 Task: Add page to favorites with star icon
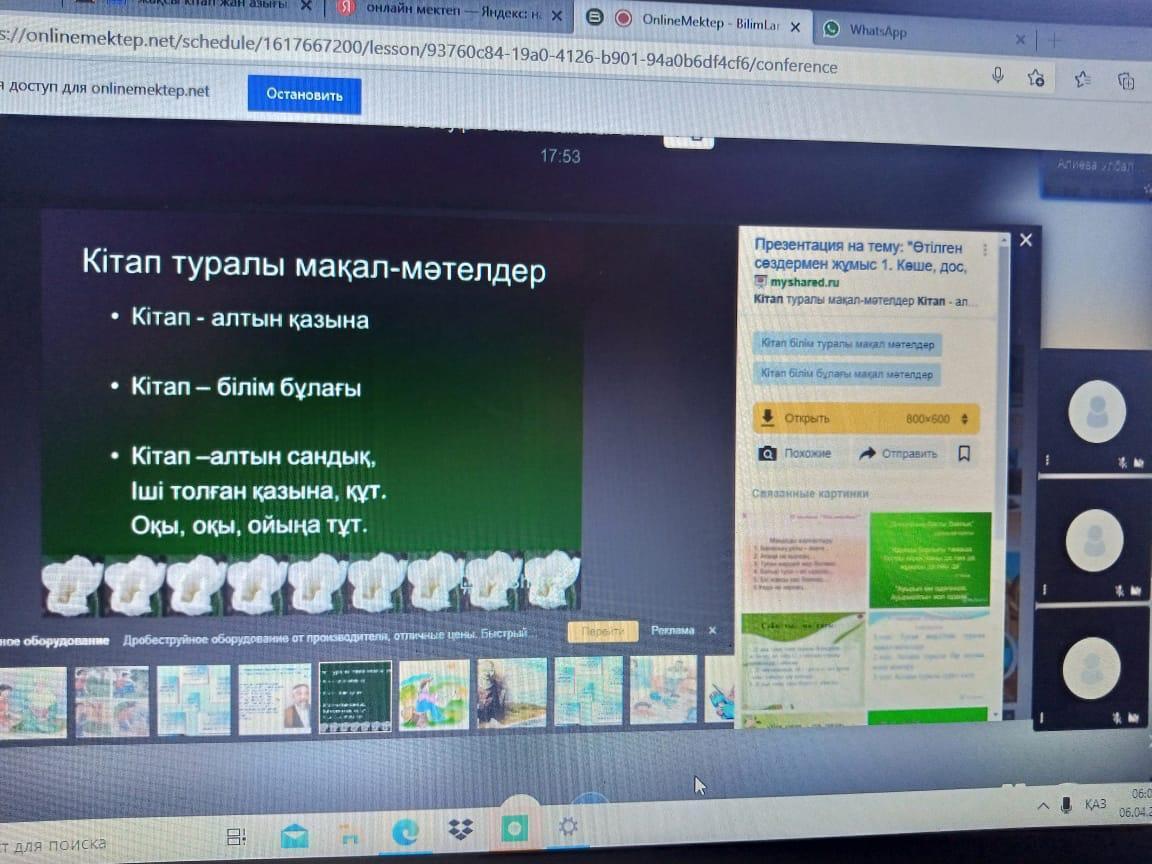click(x=1036, y=78)
